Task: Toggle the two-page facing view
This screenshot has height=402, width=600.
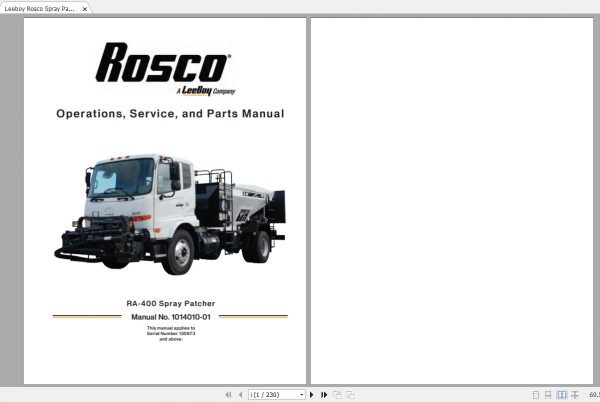Action: point(561,395)
